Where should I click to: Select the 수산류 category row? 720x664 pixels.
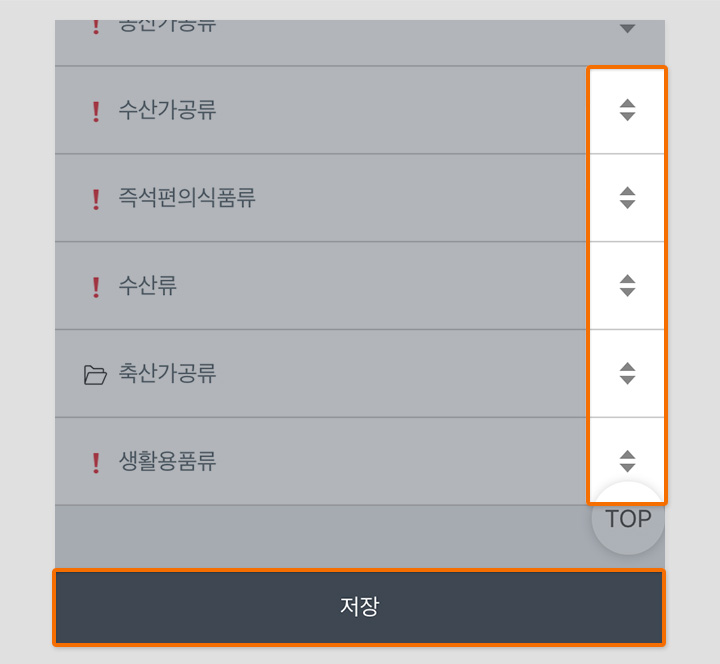[x=321, y=286]
